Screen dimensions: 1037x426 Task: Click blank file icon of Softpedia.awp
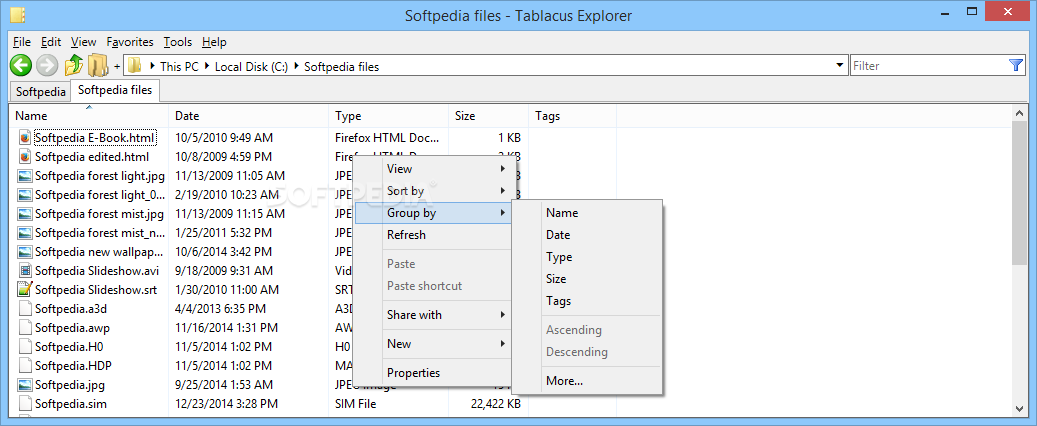[25, 327]
